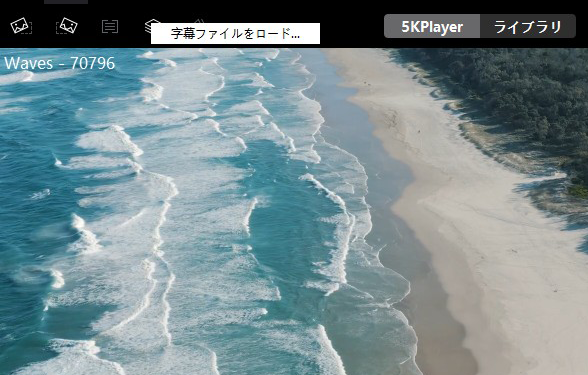The width and height of the screenshot is (588, 375).
Task: Open the chapter list icon with lines
Action: click(x=110, y=26)
